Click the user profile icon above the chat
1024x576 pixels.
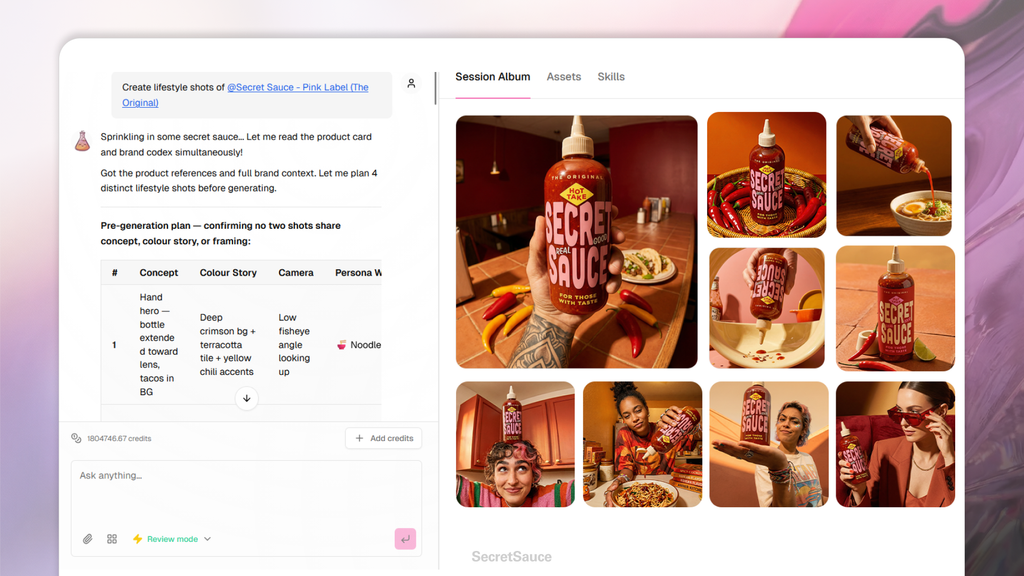[x=411, y=84]
